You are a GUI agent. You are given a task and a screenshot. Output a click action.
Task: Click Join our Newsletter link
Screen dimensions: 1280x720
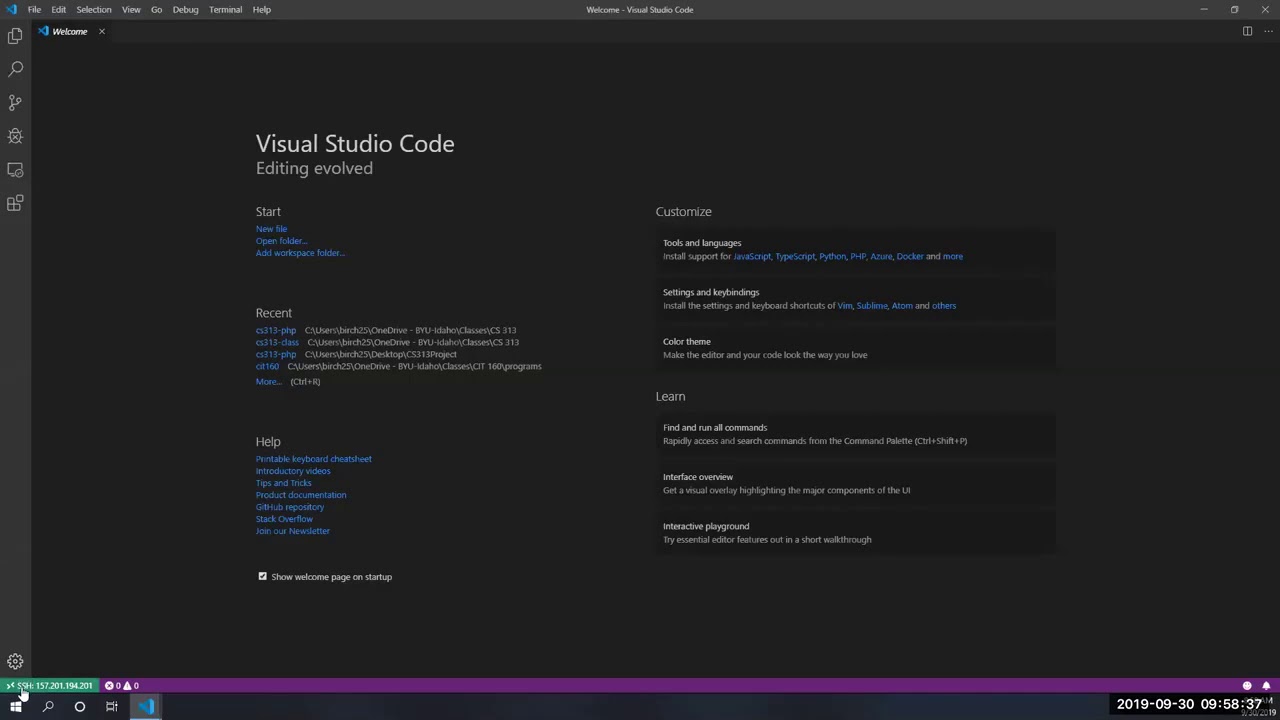pyautogui.click(x=293, y=531)
